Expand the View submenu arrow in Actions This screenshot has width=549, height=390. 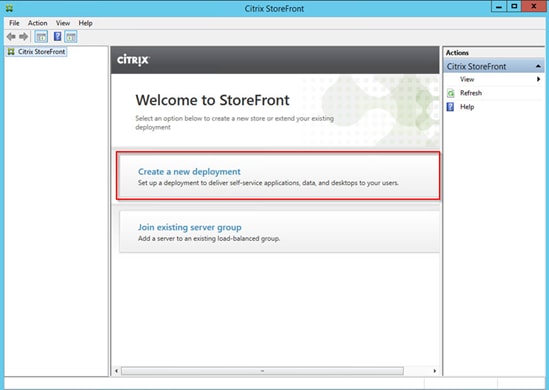tap(538, 79)
